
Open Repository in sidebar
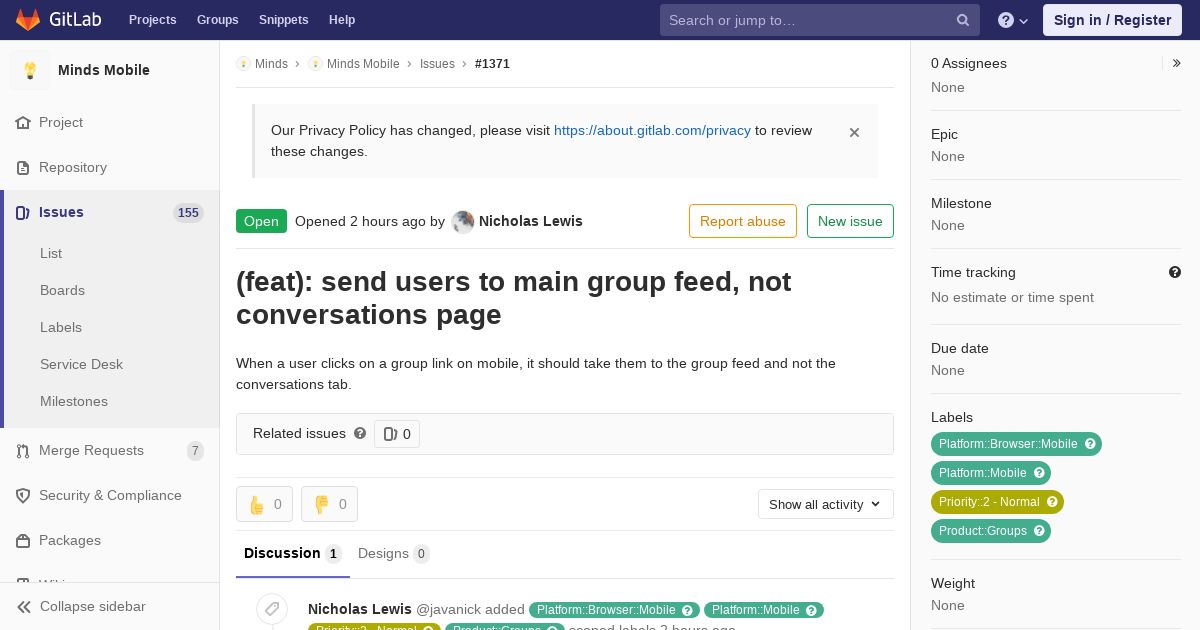[110, 167]
